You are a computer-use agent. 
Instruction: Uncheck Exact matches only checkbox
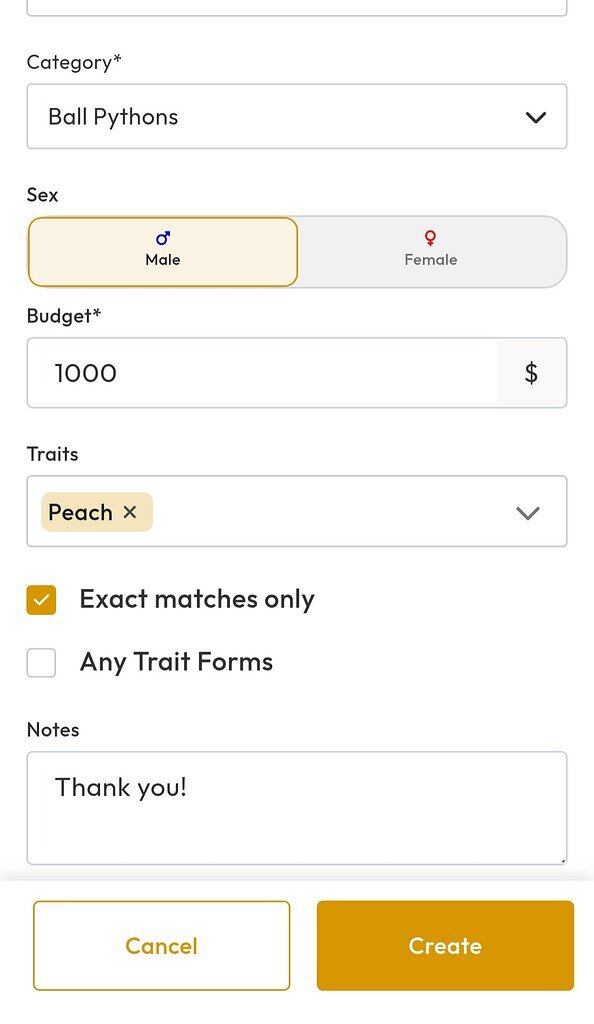(41, 600)
